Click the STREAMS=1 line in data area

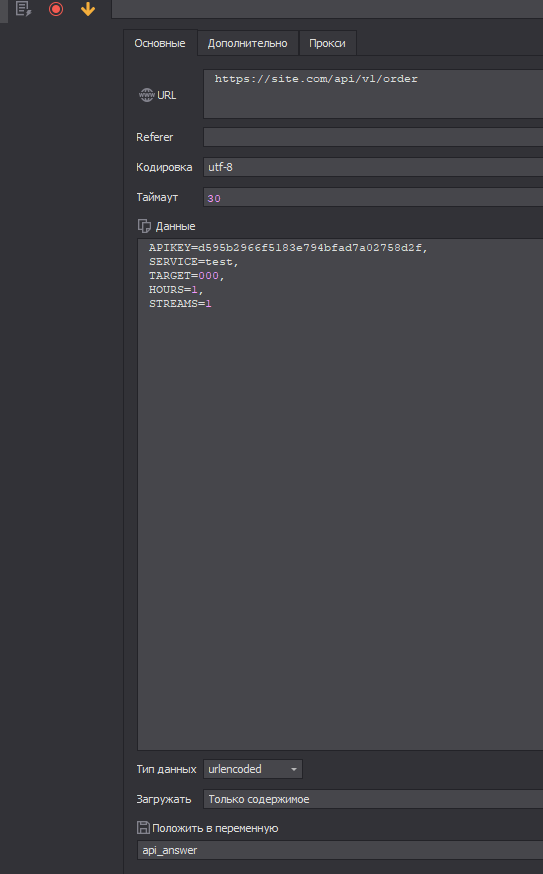(x=180, y=303)
